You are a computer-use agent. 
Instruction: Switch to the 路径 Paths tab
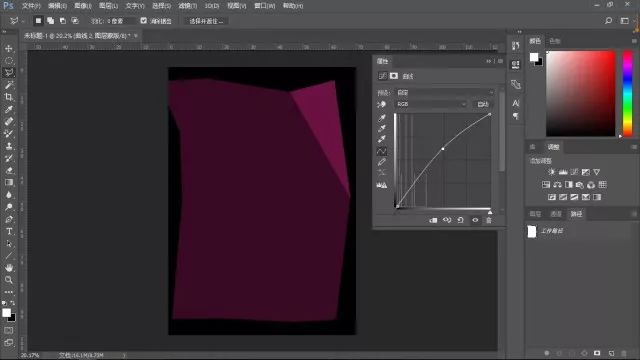[576, 214]
